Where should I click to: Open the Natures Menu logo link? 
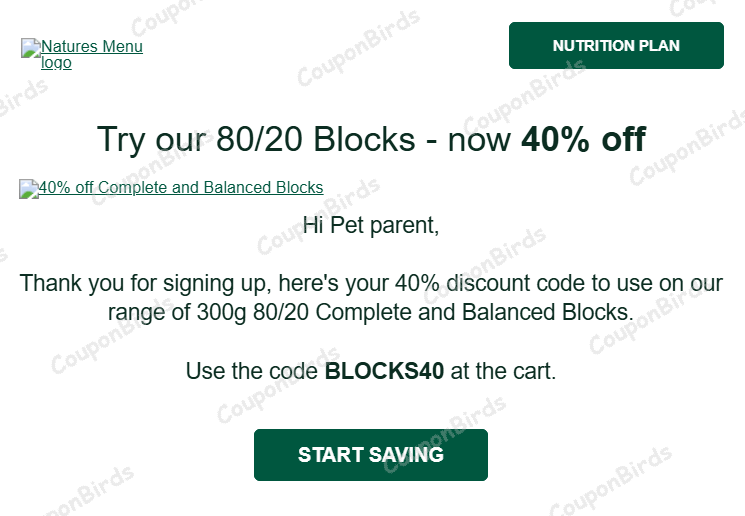(92, 47)
